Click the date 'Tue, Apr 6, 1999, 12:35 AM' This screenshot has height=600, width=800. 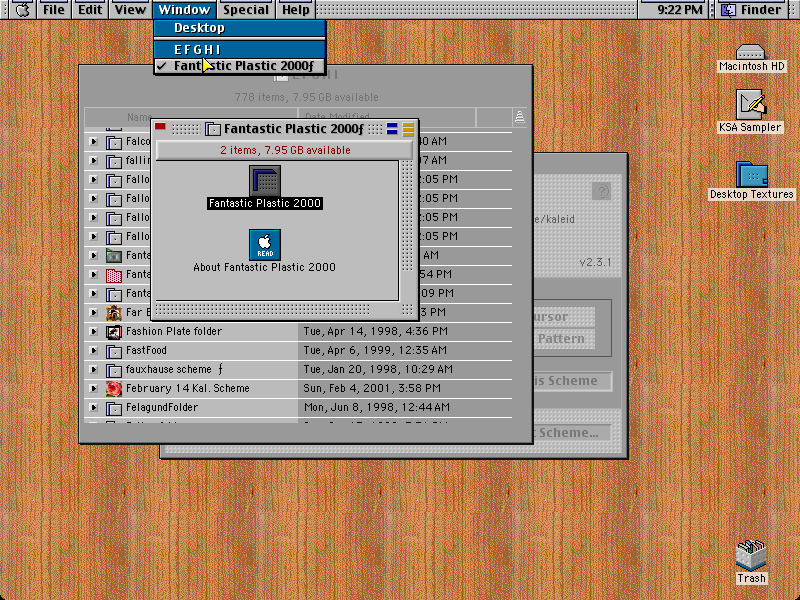point(375,351)
